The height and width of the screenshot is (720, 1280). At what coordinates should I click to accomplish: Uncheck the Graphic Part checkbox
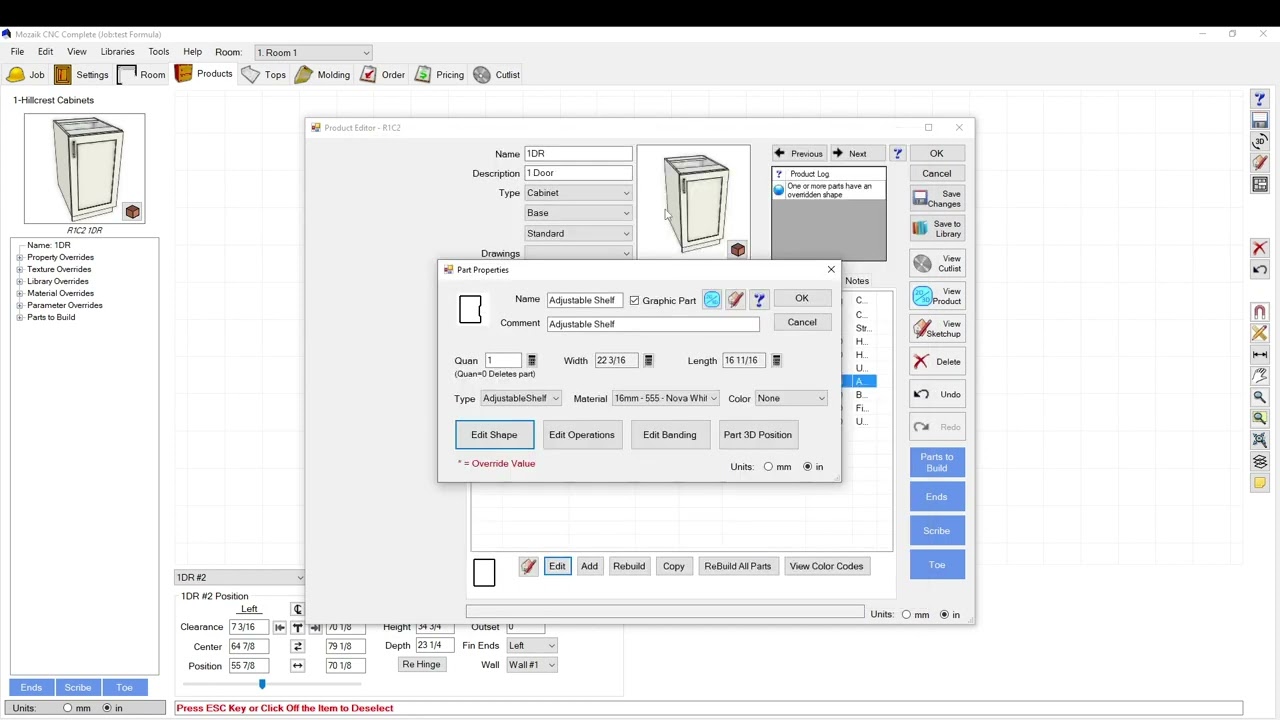tap(634, 300)
